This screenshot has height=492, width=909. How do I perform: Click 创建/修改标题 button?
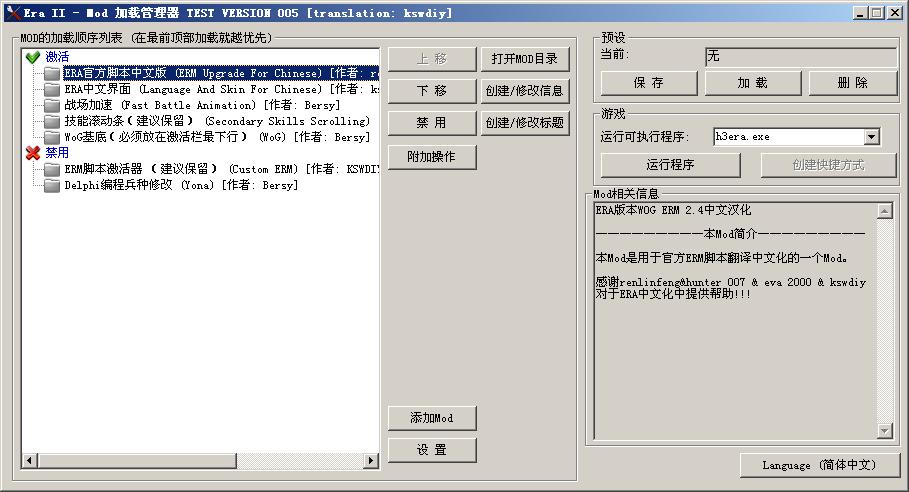click(x=525, y=123)
